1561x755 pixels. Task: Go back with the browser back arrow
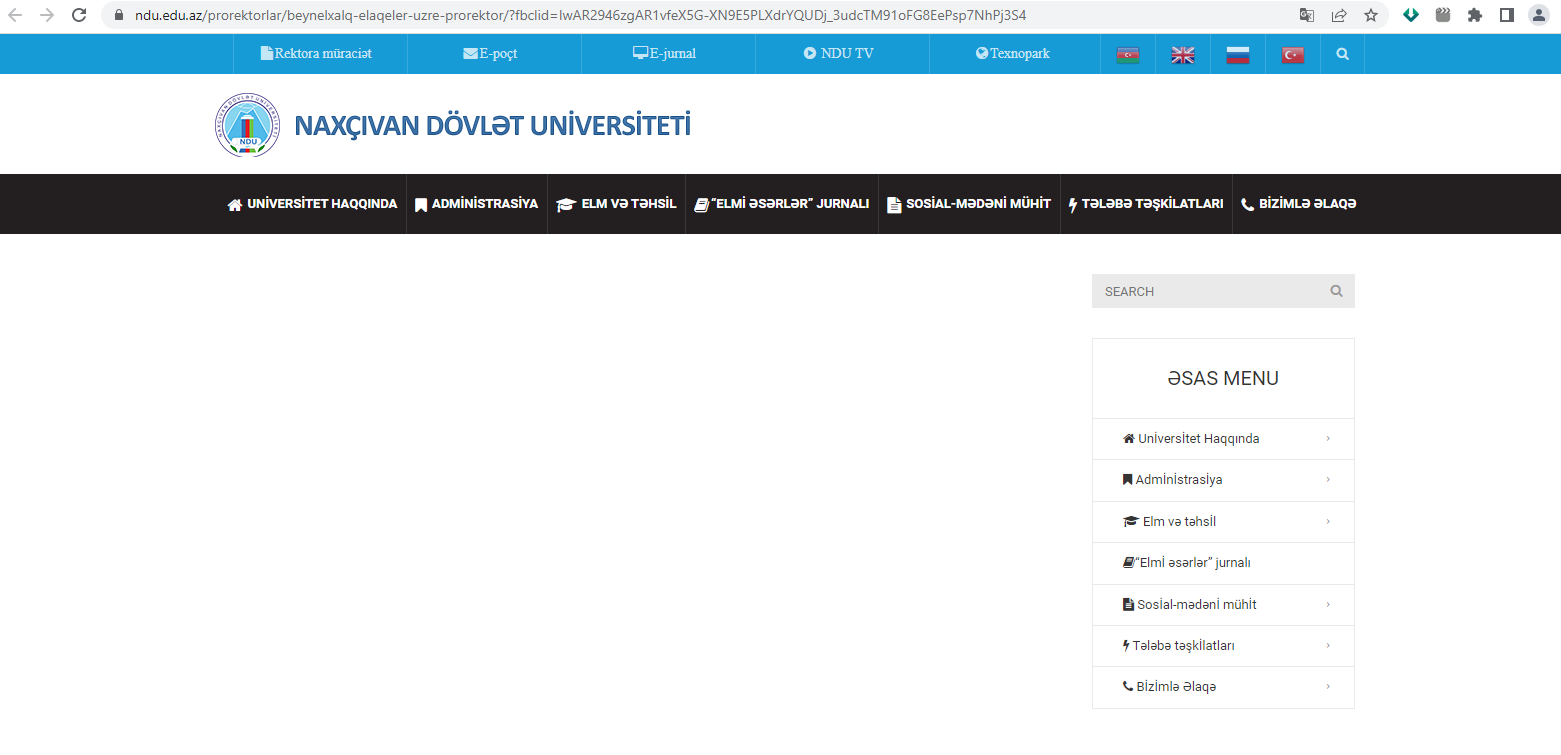click(15, 15)
